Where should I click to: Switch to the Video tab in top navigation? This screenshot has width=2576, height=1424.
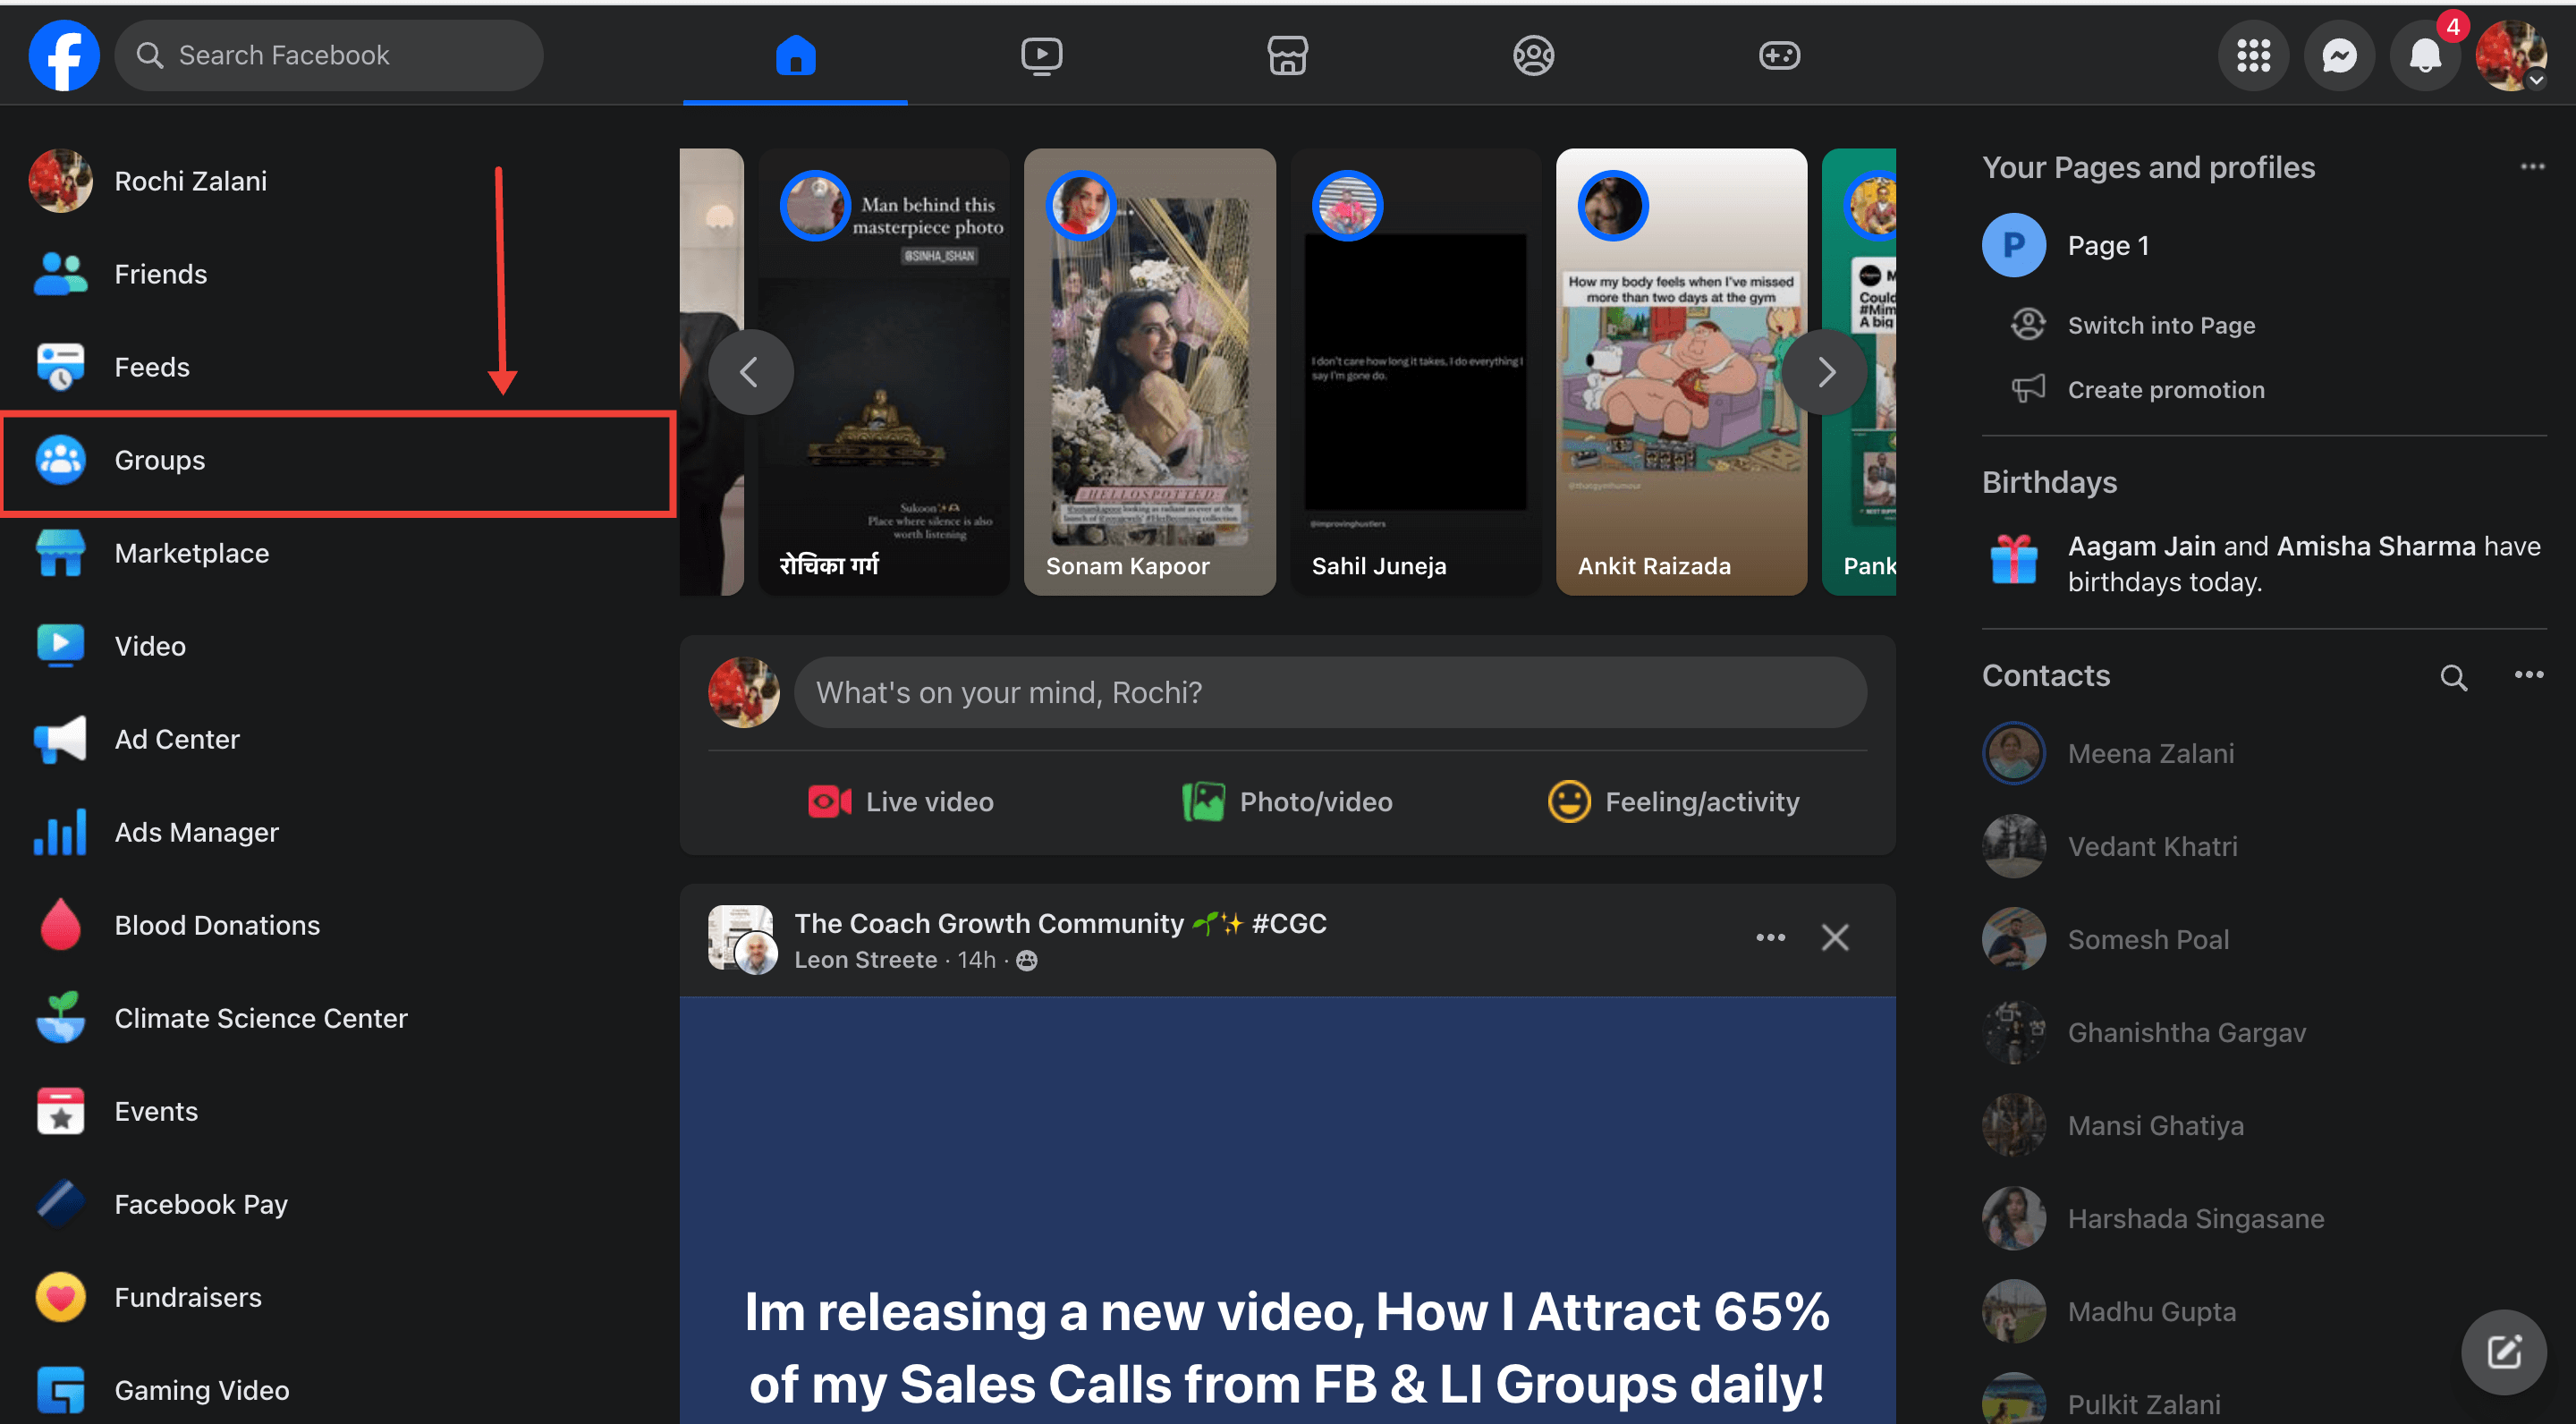[1041, 55]
